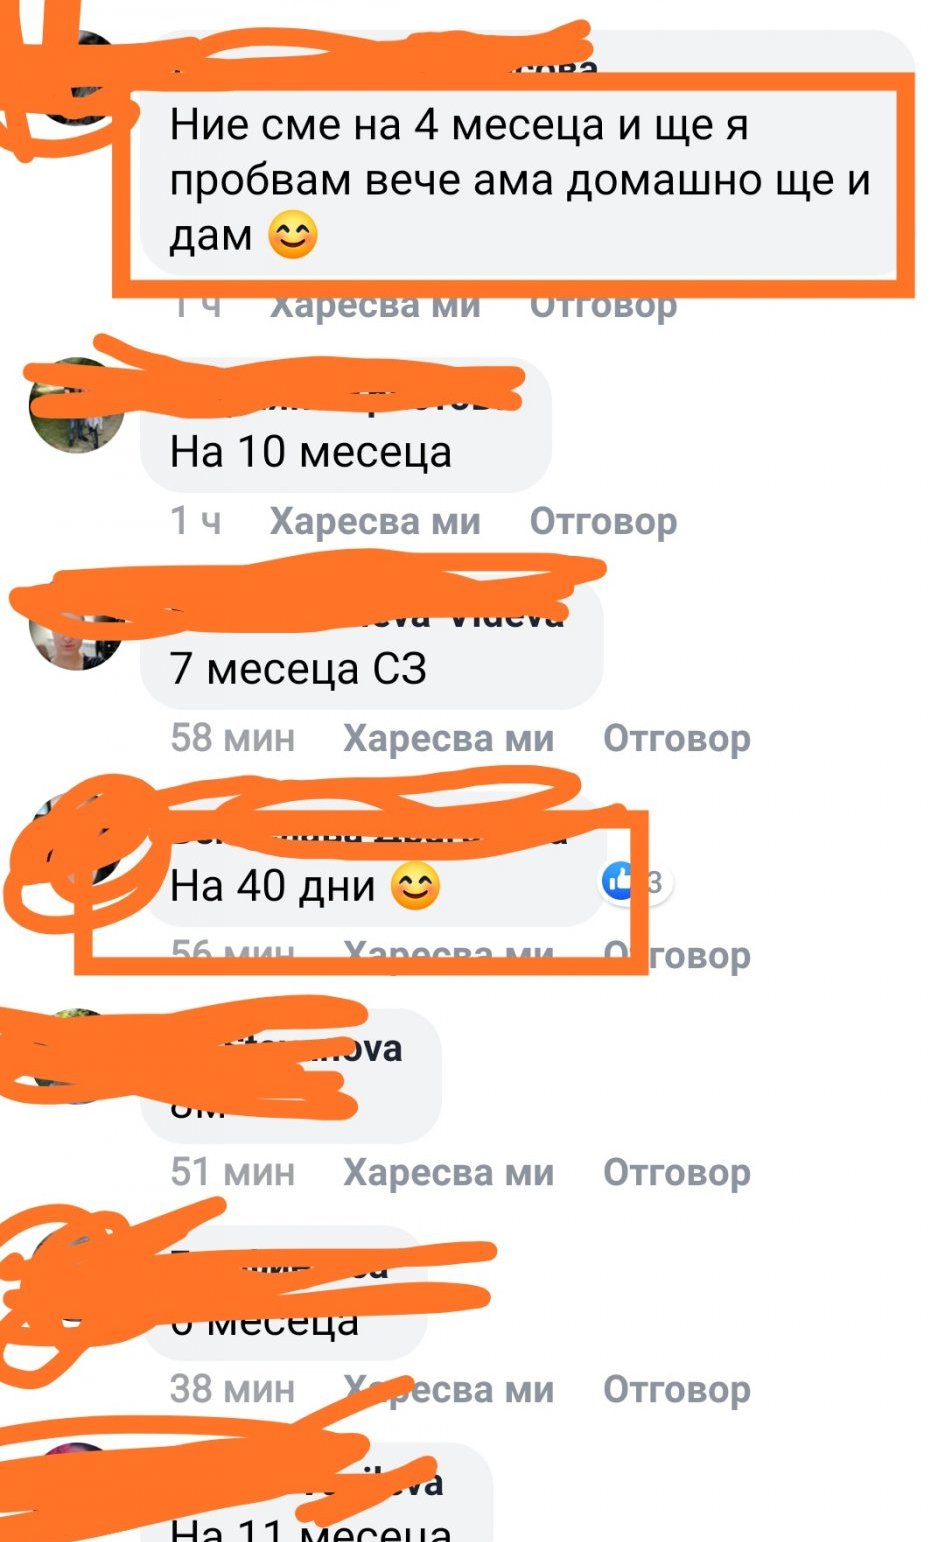Reply to the "На 40 дни" comment

pos(676,955)
